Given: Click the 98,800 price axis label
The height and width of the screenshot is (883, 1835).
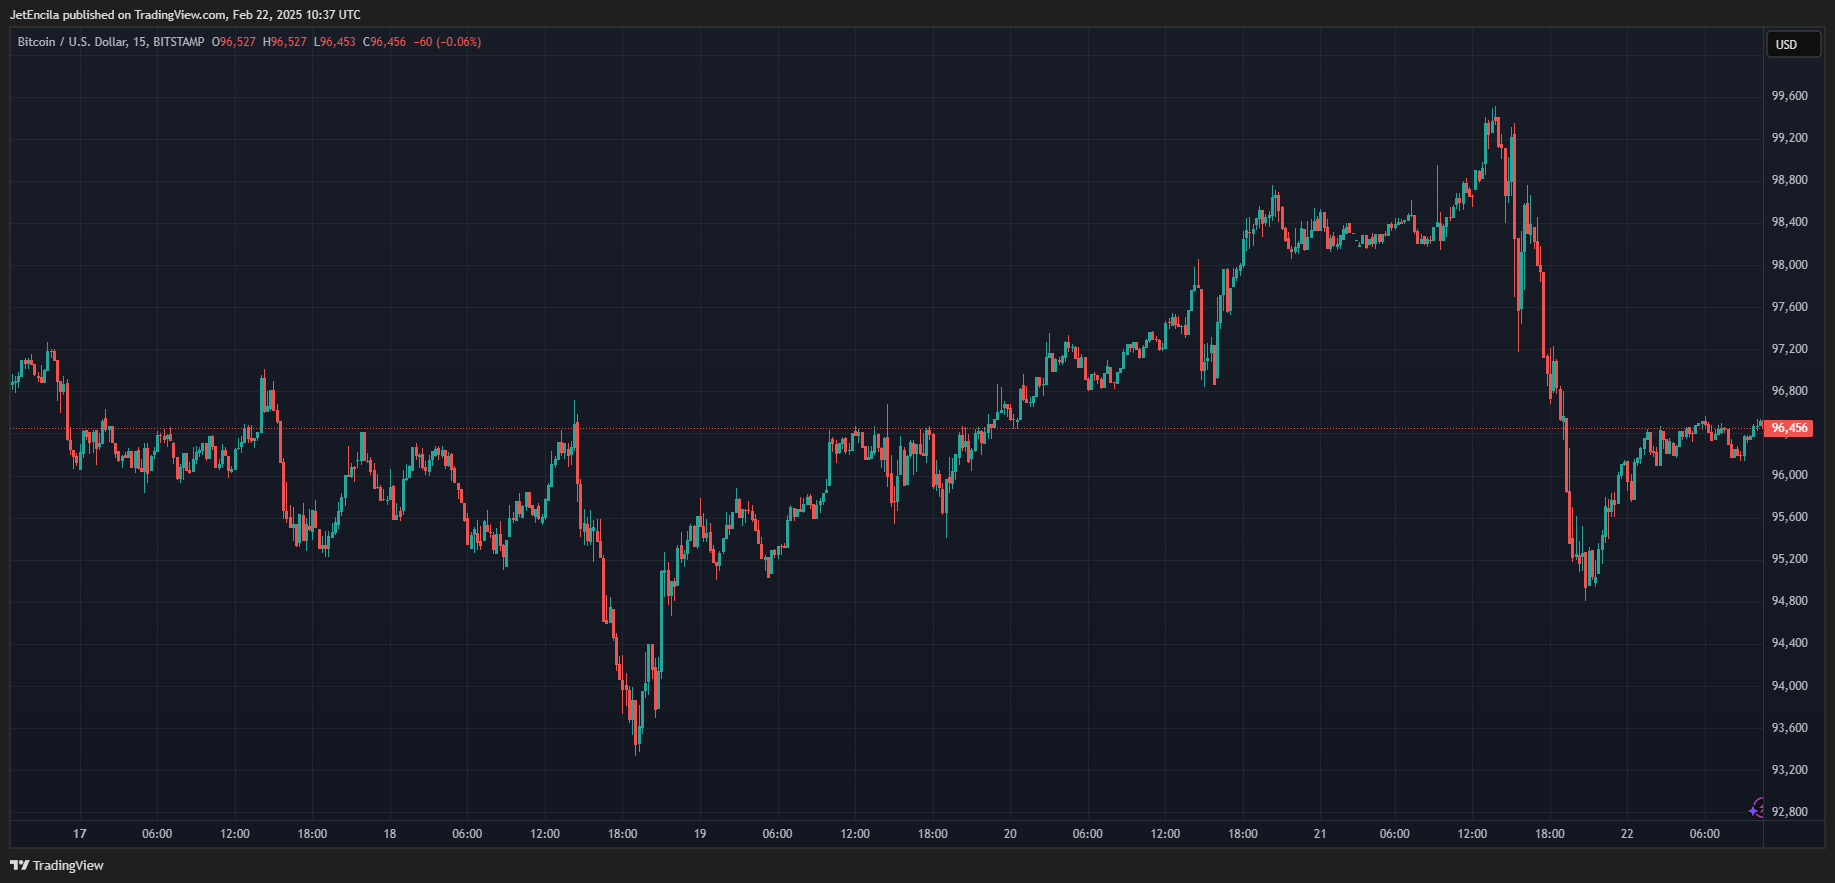Looking at the screenshot, I should pos(1789,180).
